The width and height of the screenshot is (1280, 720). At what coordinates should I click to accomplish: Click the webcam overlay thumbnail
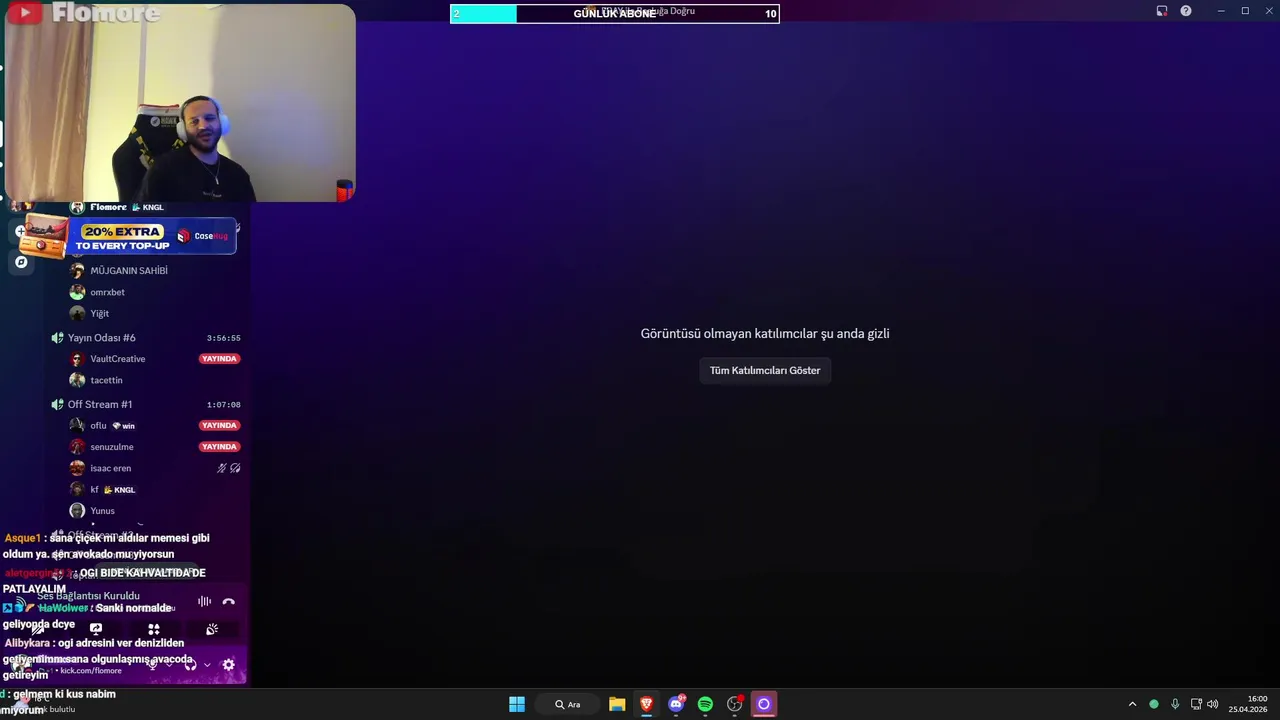coord(180,103)
